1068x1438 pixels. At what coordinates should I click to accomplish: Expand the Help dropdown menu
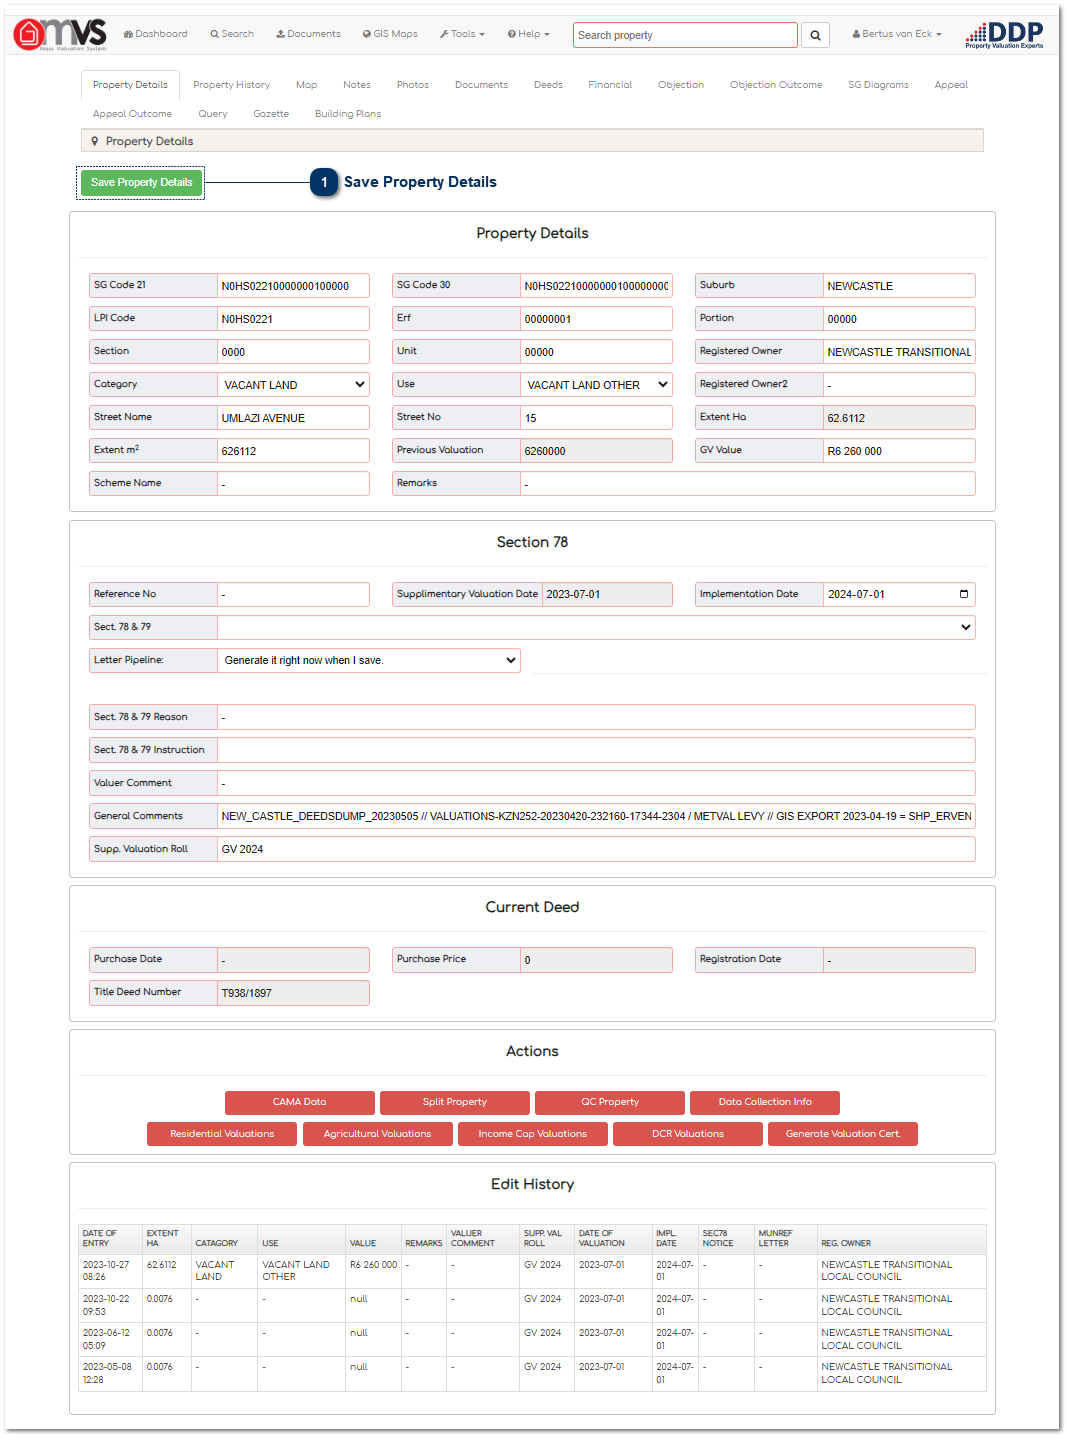528,34
